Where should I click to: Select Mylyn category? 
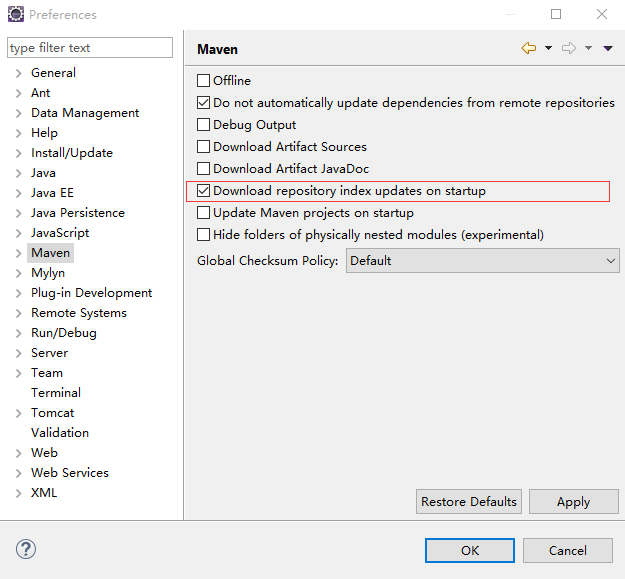[x=48, y=273]
